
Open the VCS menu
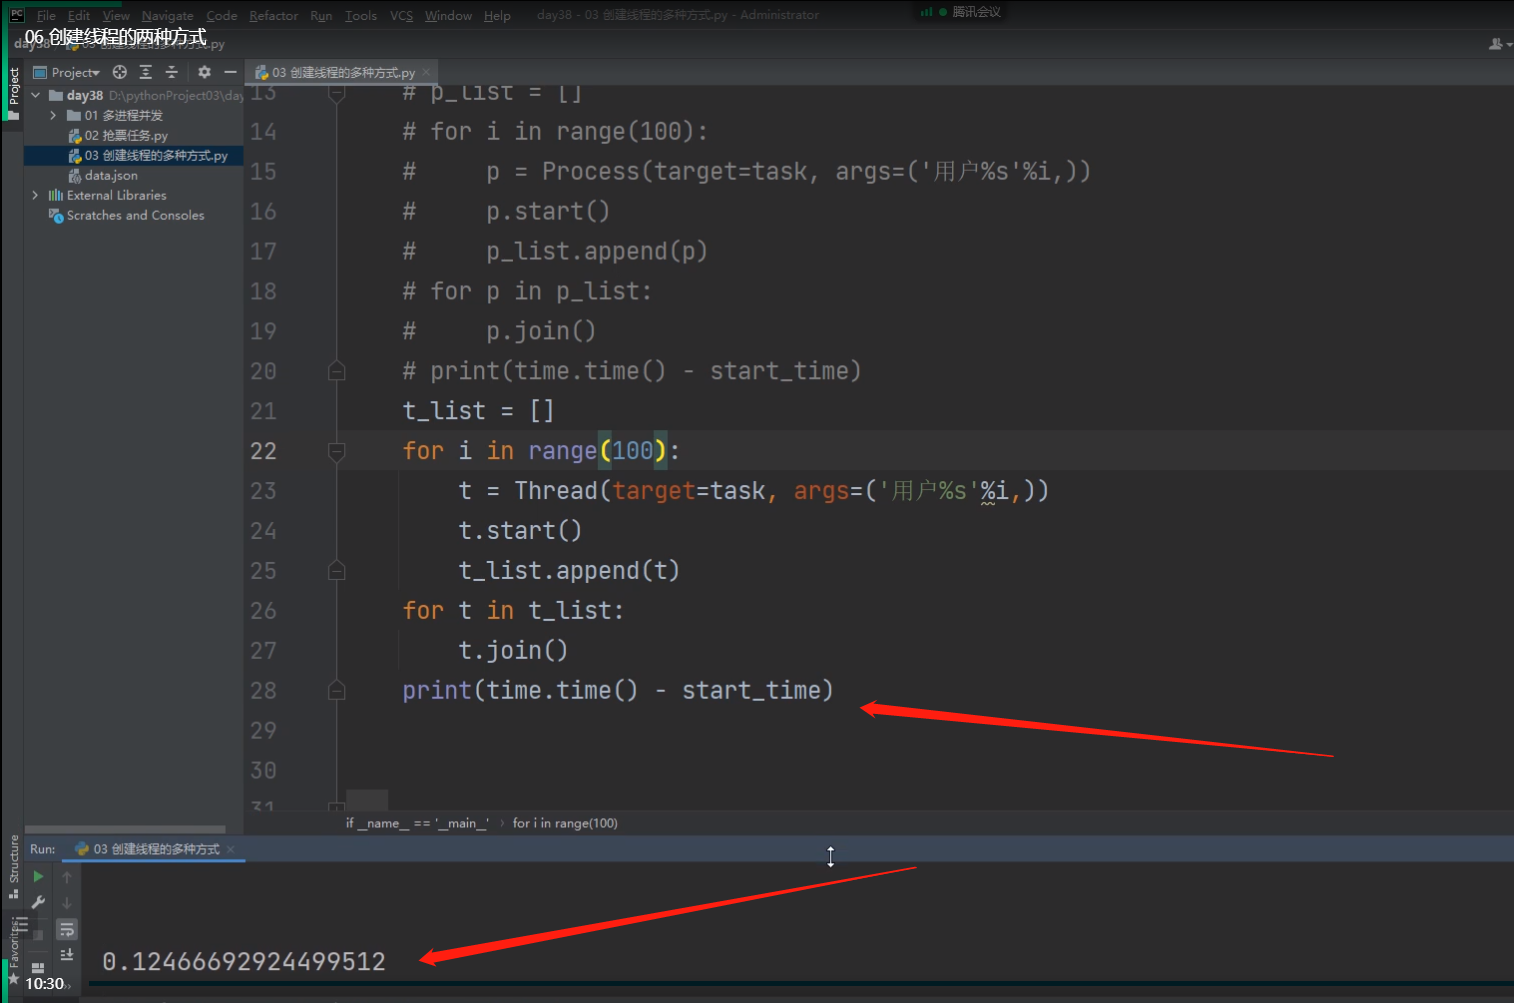click(x=401, y=16)
